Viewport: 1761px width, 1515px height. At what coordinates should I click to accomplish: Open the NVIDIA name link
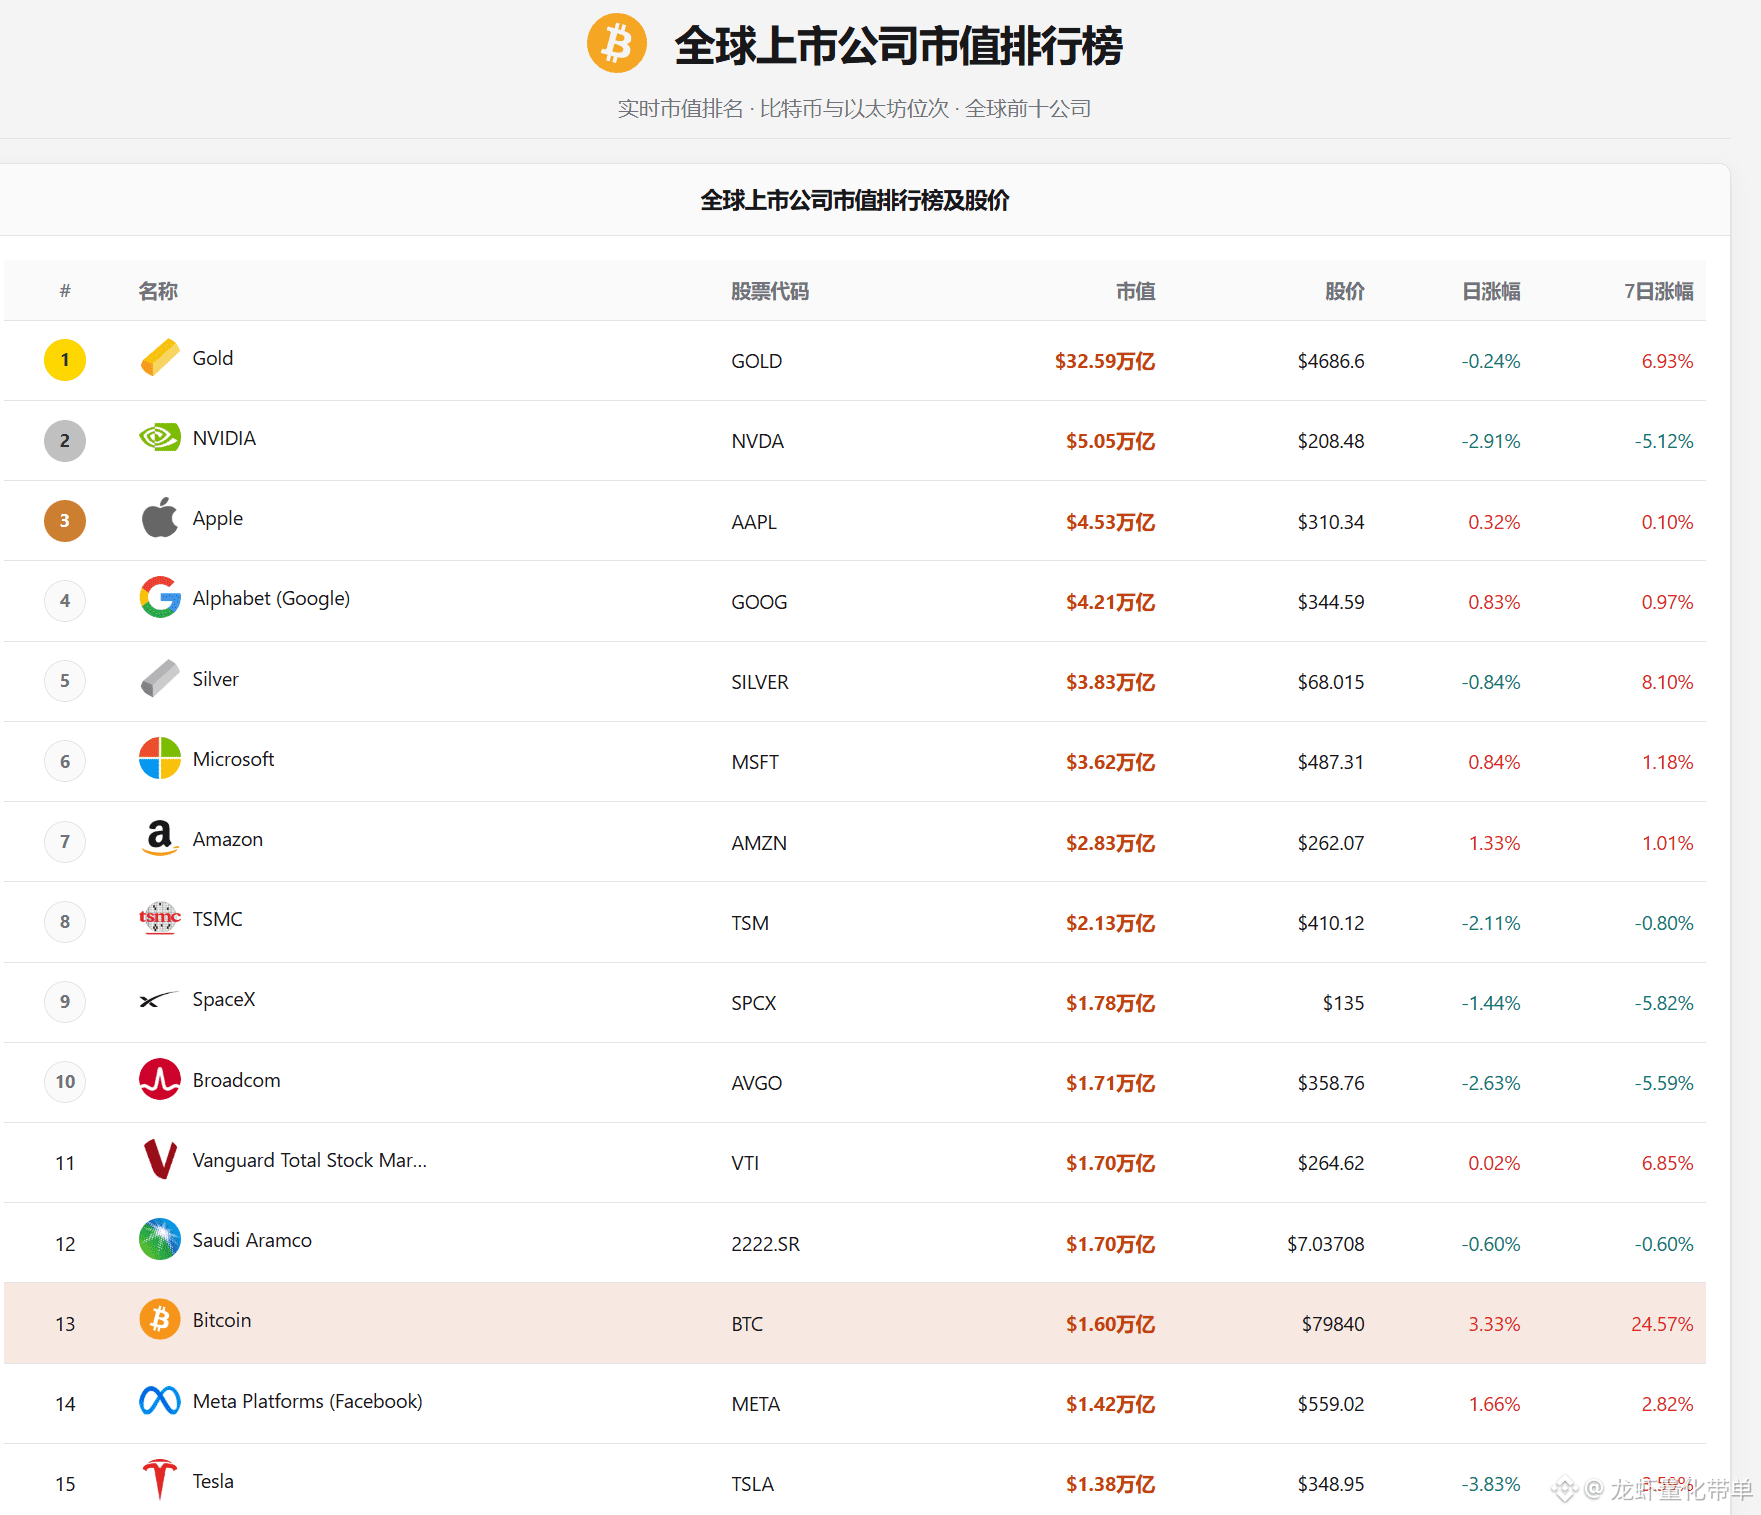224,438
